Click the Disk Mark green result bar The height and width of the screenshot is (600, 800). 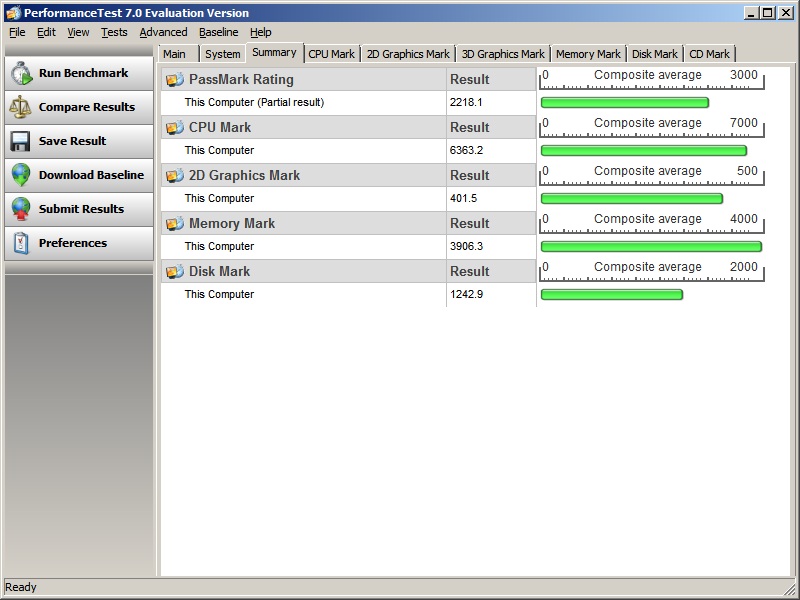pos(612,294)
